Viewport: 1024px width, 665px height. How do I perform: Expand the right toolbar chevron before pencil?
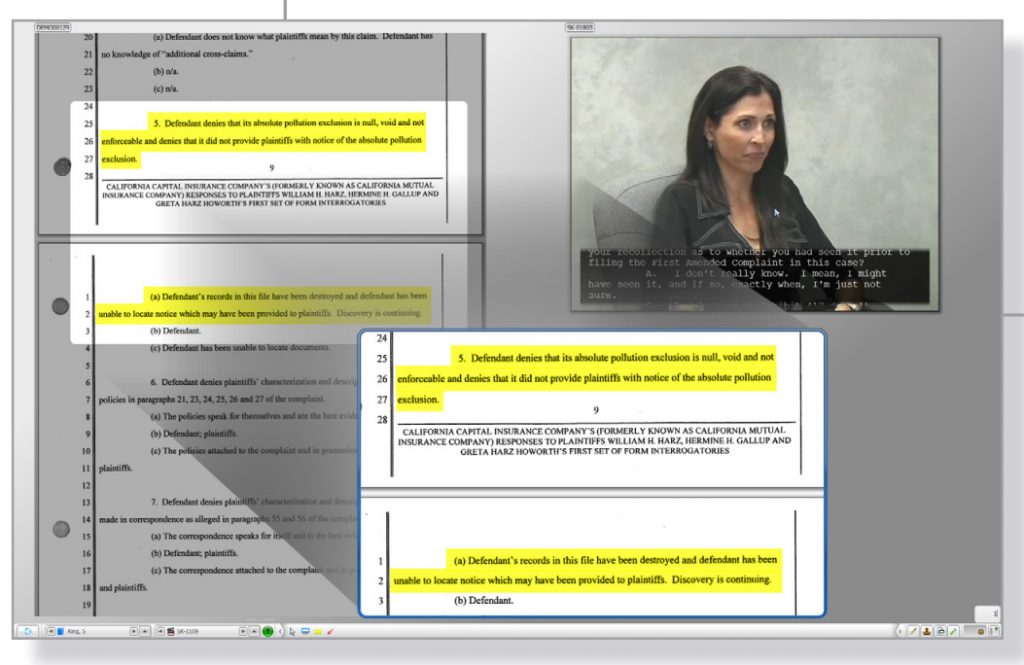point(900,631)
